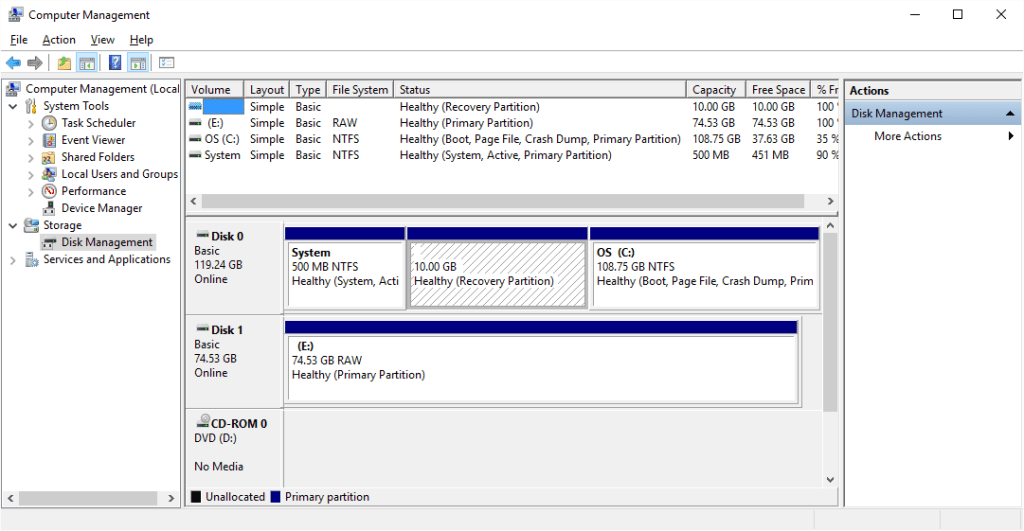Collapse the Disk Management actions section arrow
The height and width of the screenshot is (531, 1024).
point(1011,114)
